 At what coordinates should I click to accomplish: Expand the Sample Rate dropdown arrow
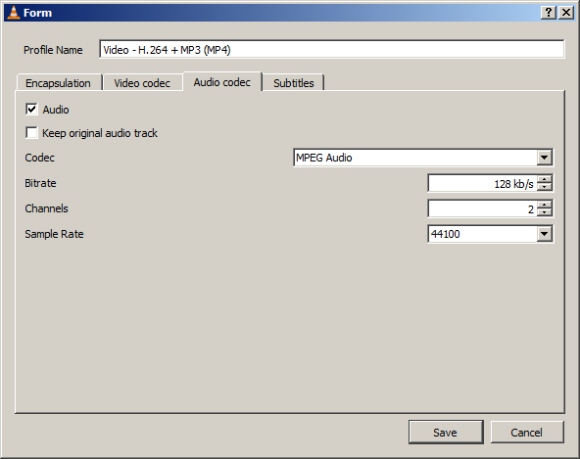pyautogui.click(x=544, y=234)
